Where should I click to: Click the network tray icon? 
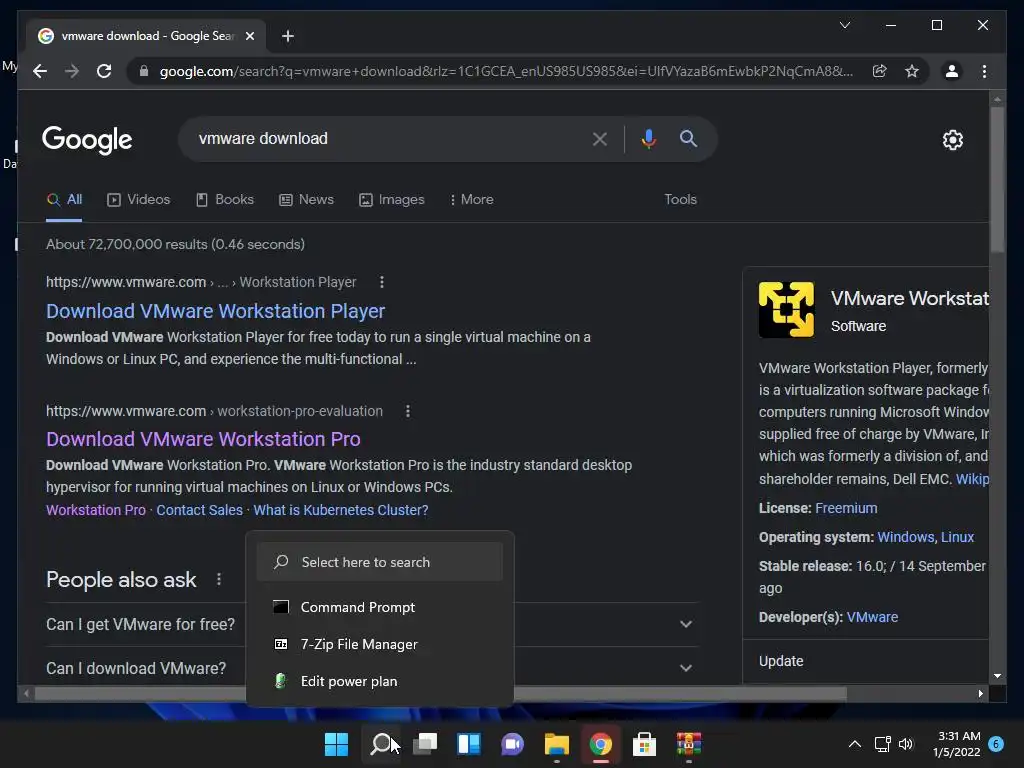[882, 744]
